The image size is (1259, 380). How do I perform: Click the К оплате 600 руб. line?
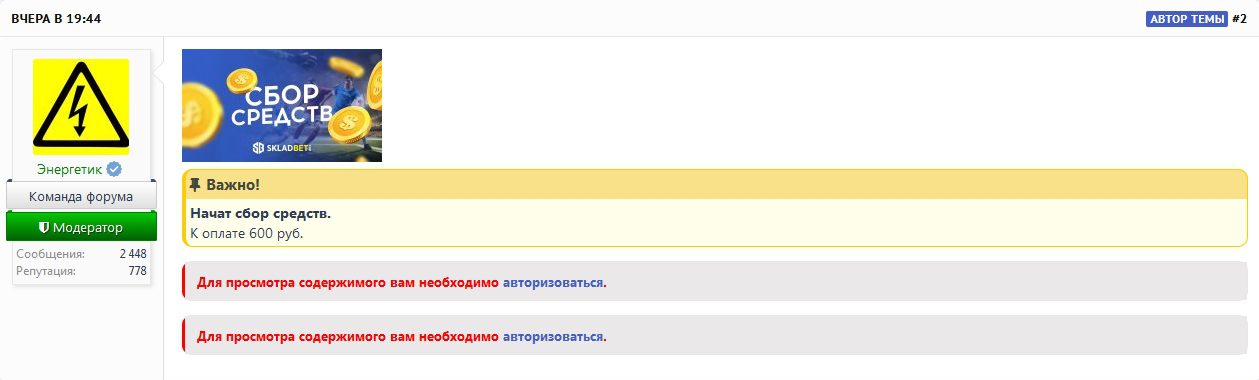pos(246,233)
